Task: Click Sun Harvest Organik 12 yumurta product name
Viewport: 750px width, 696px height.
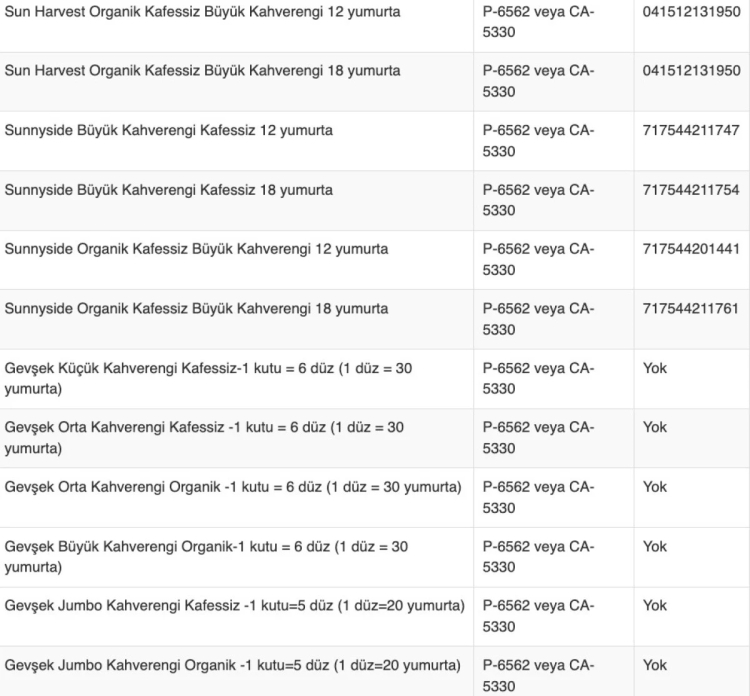Action: click(x=202, y=12)
